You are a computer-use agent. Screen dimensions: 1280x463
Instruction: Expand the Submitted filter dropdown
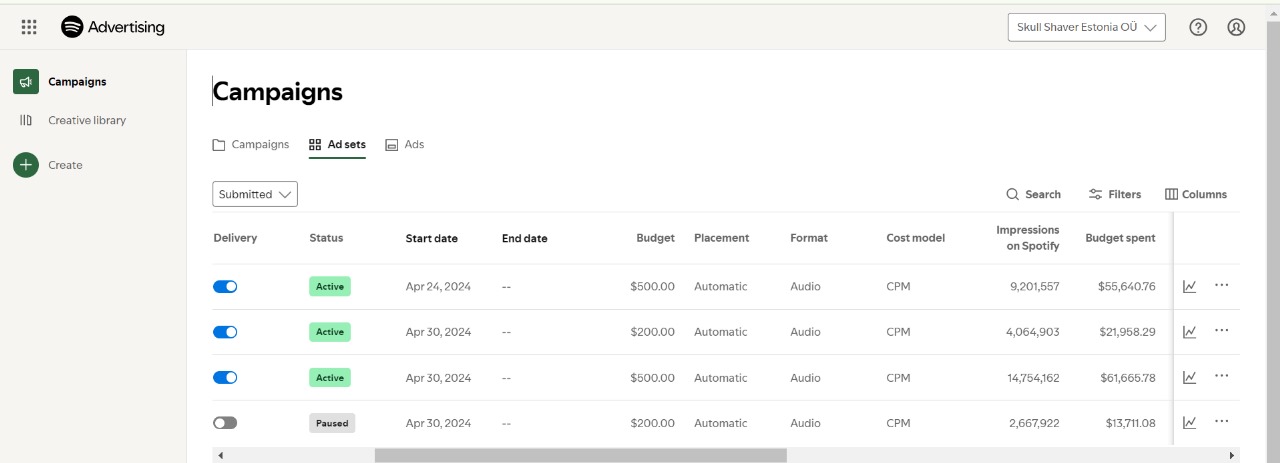point(255,194)
